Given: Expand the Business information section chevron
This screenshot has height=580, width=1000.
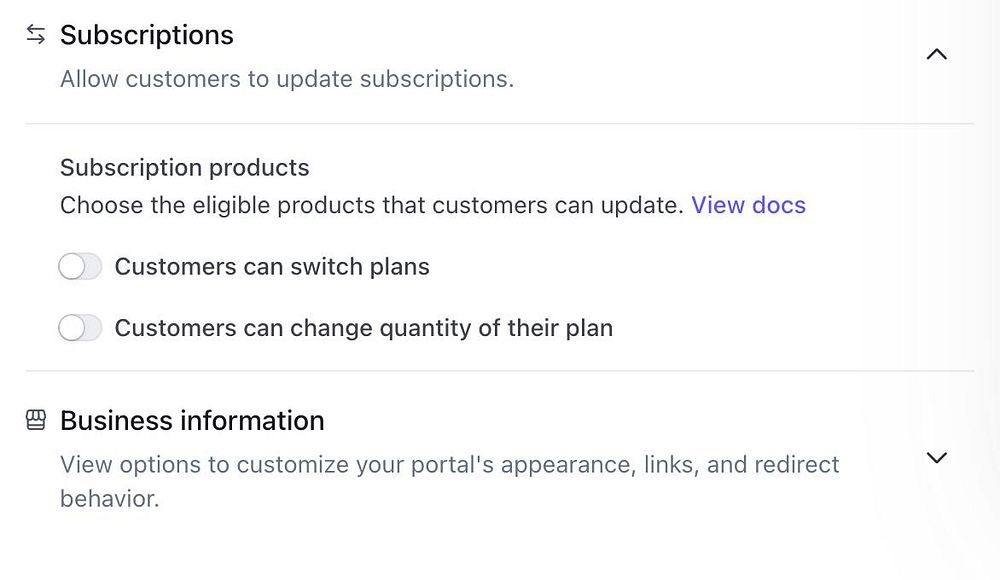Looking at the screenshot, I should [936, 458].
